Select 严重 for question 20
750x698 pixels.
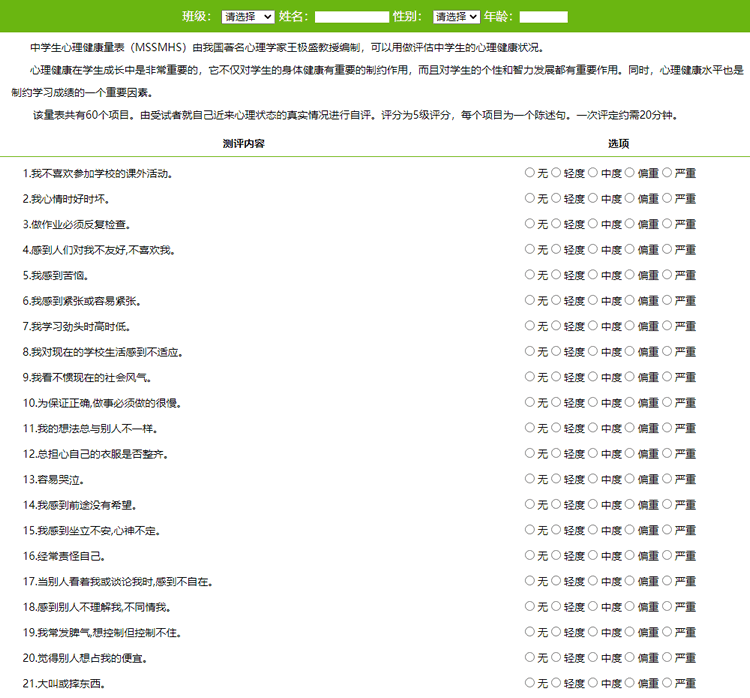tap(667, 657)
